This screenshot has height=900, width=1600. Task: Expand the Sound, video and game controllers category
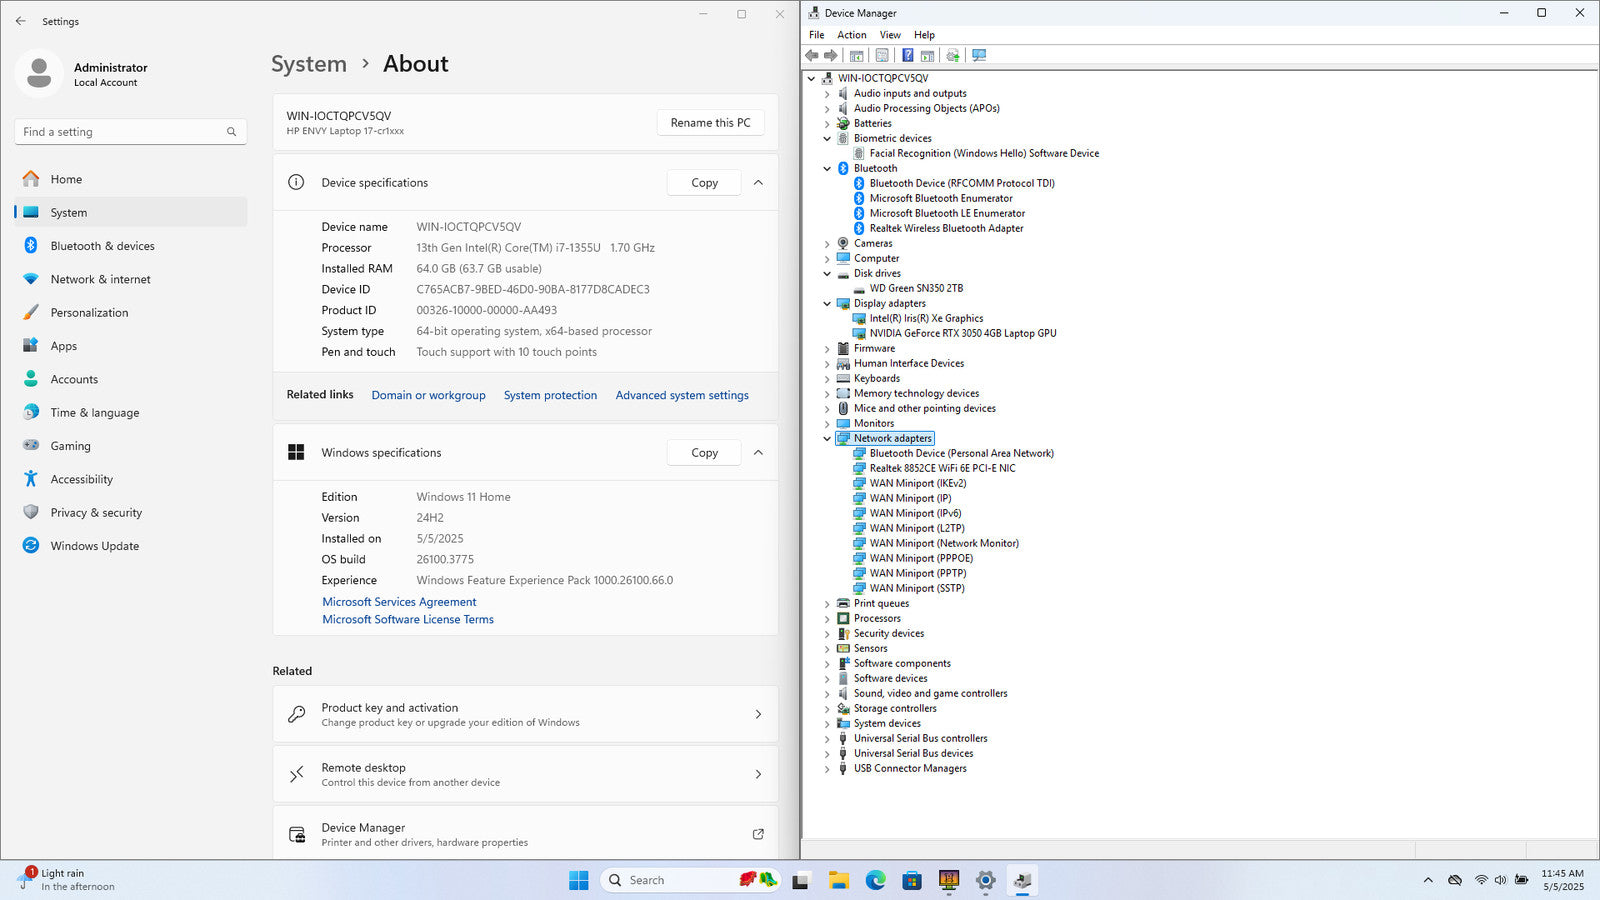tap(827, 693)
